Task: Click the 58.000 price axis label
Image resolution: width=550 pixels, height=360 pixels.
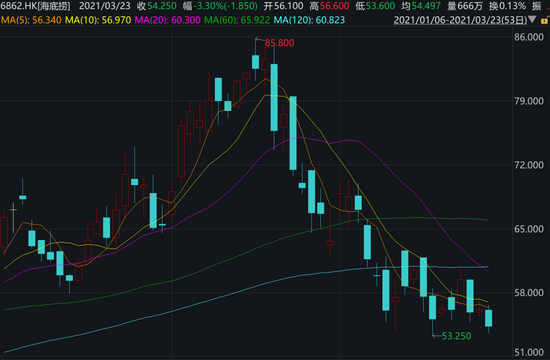Action: [x=529, y=293]
